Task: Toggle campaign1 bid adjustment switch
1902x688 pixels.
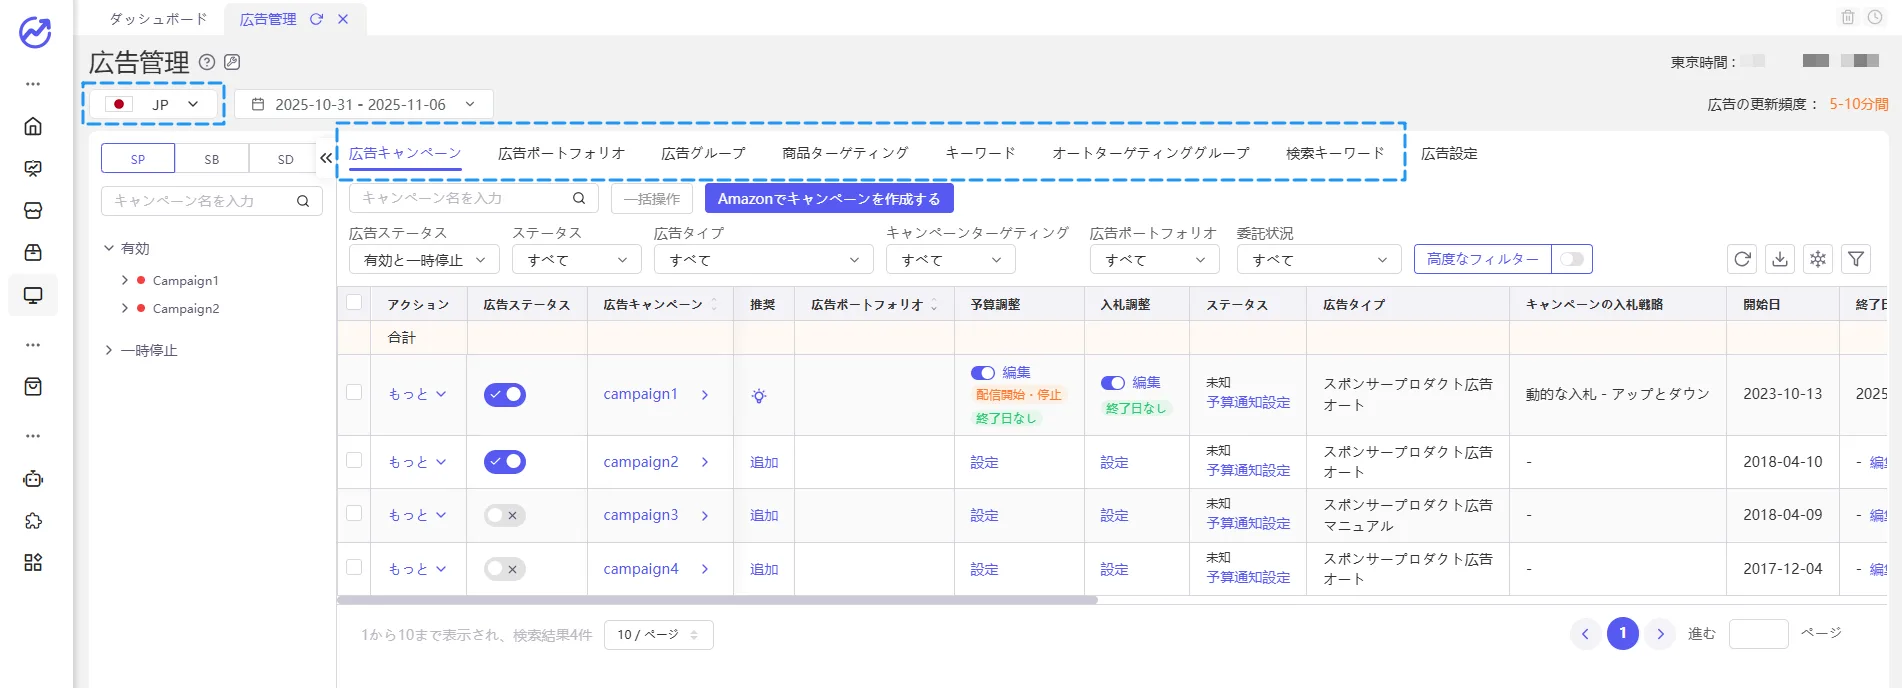Action: [1113, 382]
